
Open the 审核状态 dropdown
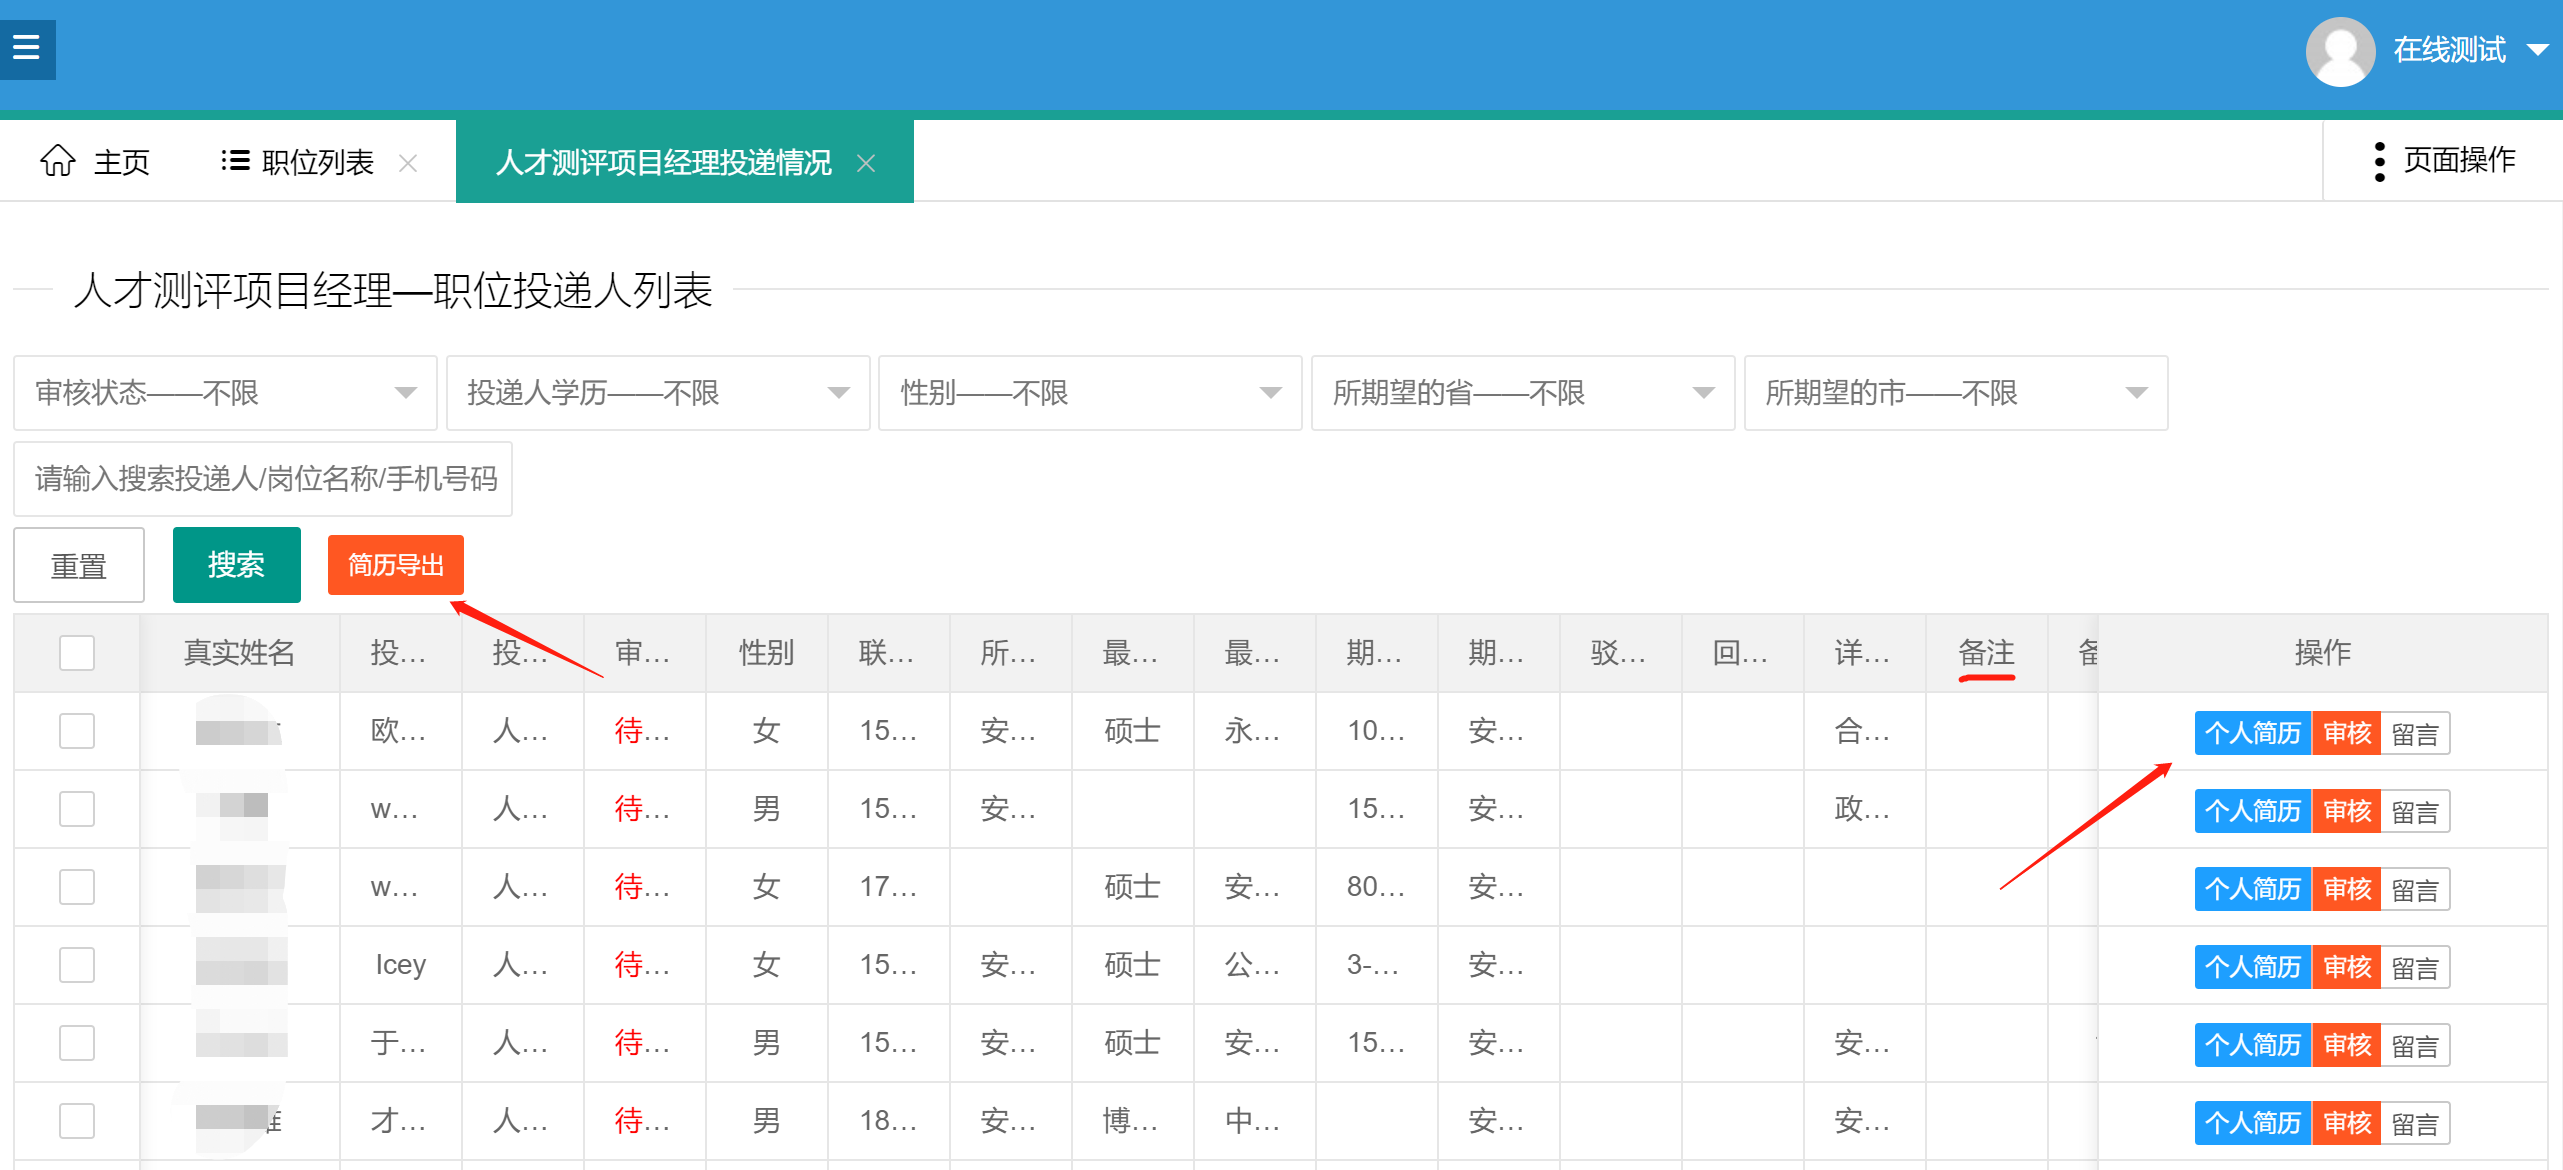(x=225, y=393)
